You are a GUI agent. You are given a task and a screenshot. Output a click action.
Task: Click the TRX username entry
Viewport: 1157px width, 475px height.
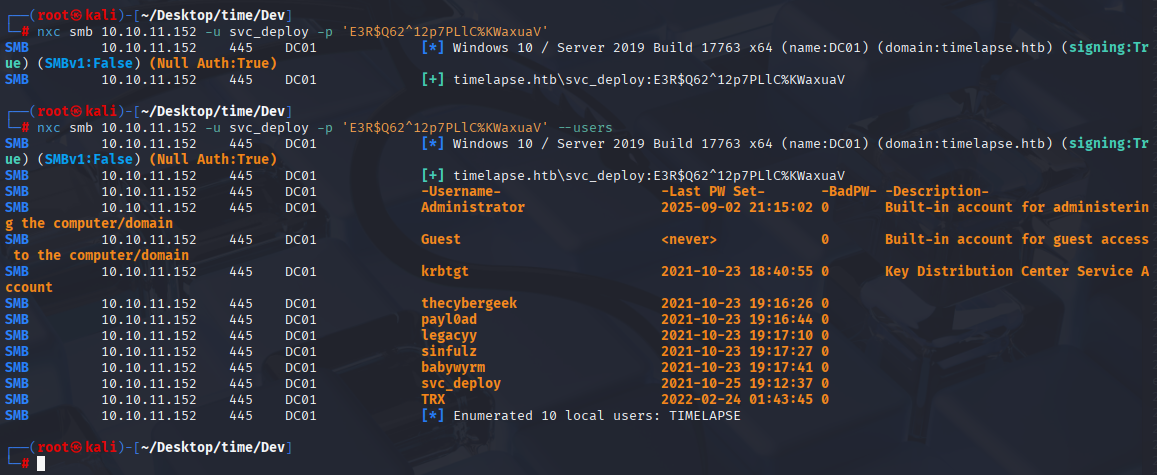tap(433, 399)
